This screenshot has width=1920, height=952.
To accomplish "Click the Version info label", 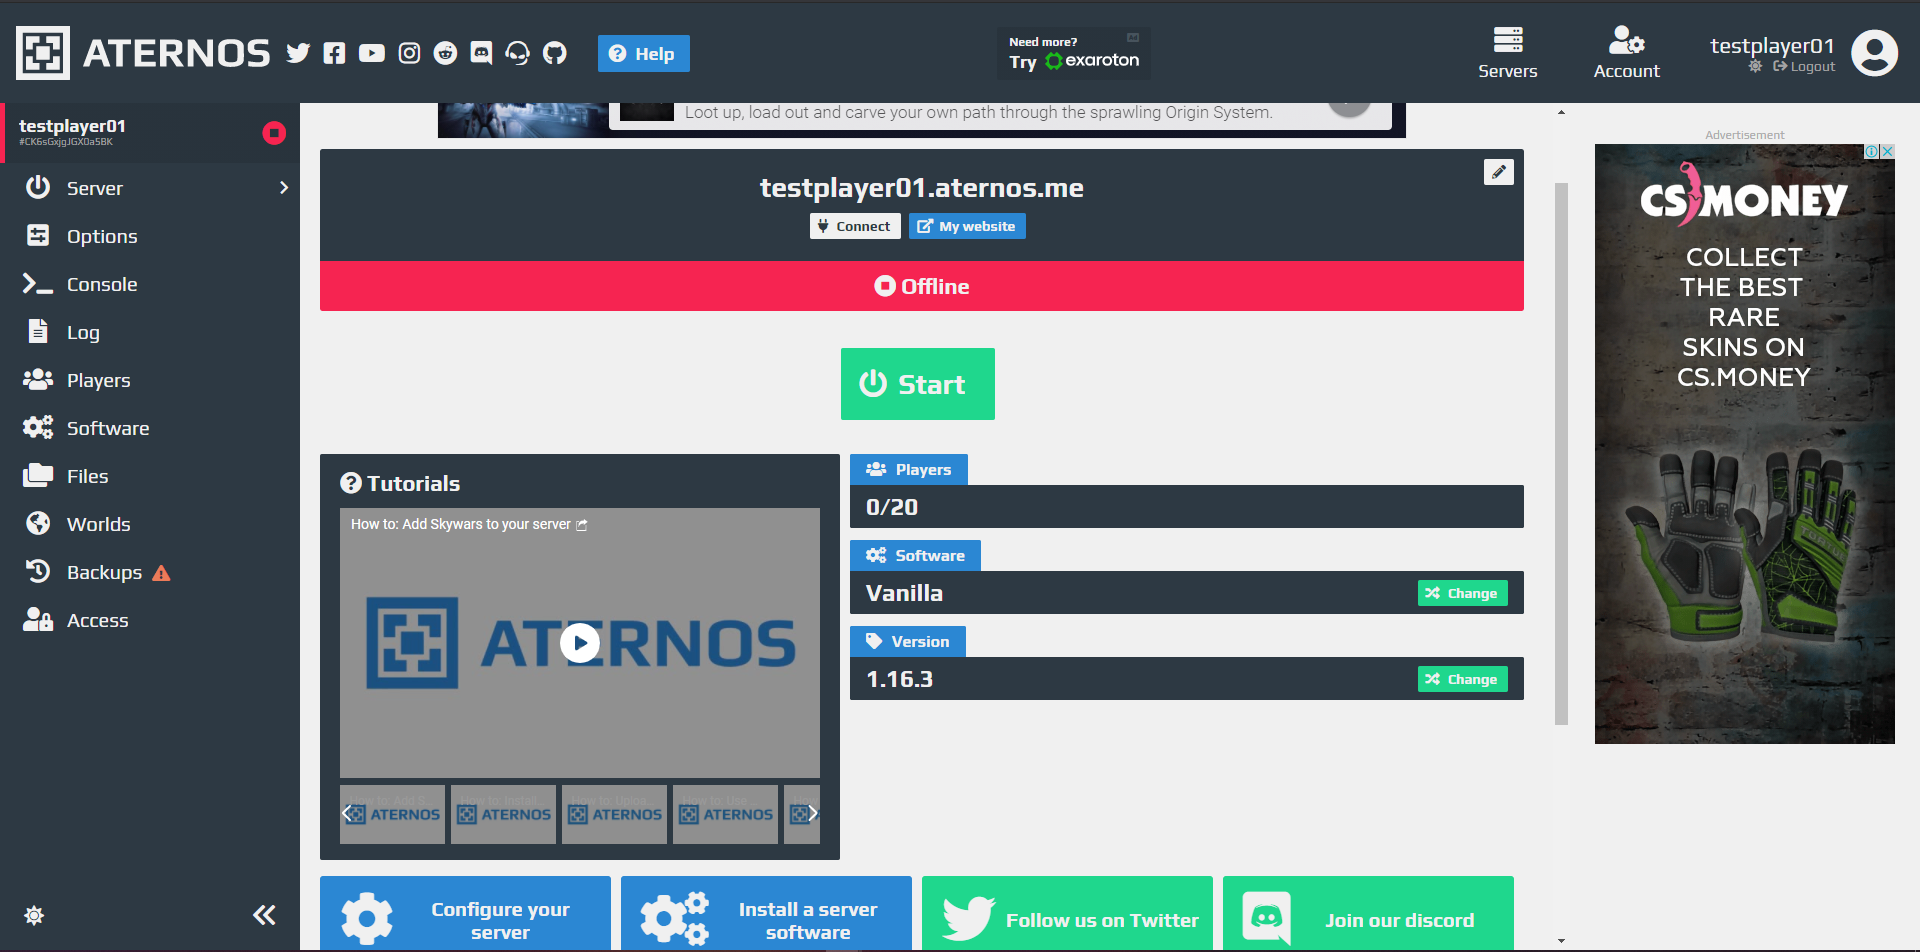I will tap(908, 642).
